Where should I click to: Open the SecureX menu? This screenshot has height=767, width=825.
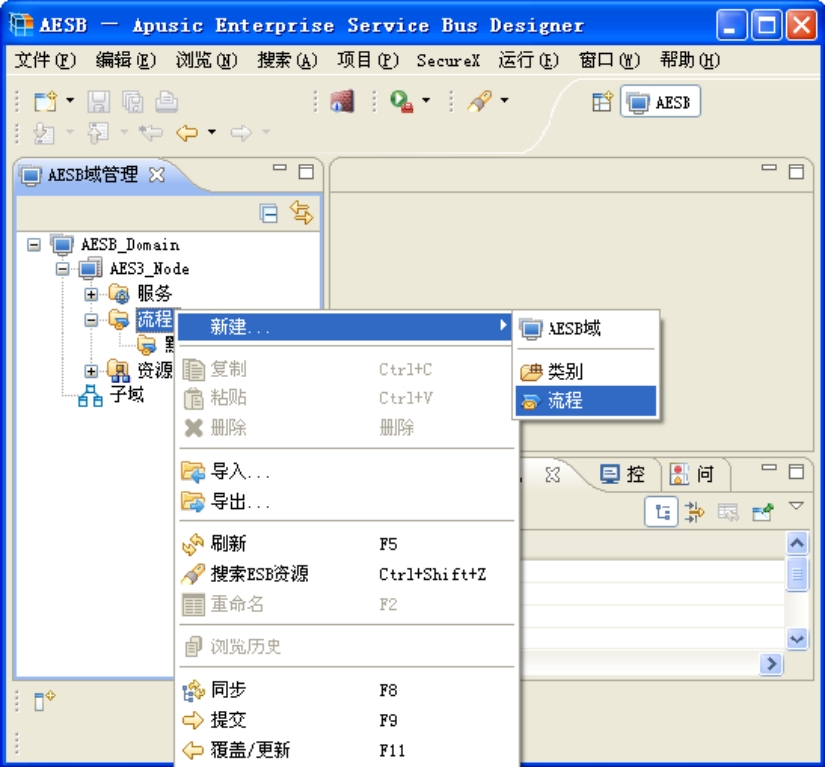tap(448, 60)
